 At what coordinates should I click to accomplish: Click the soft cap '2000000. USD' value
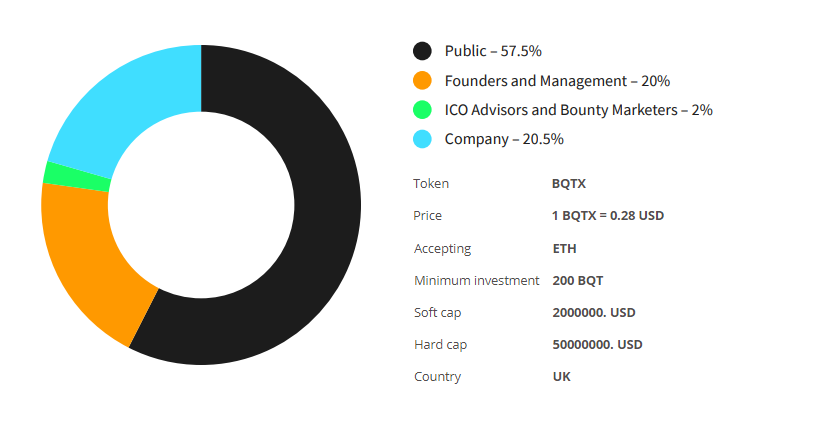click(x=593, y=312)
